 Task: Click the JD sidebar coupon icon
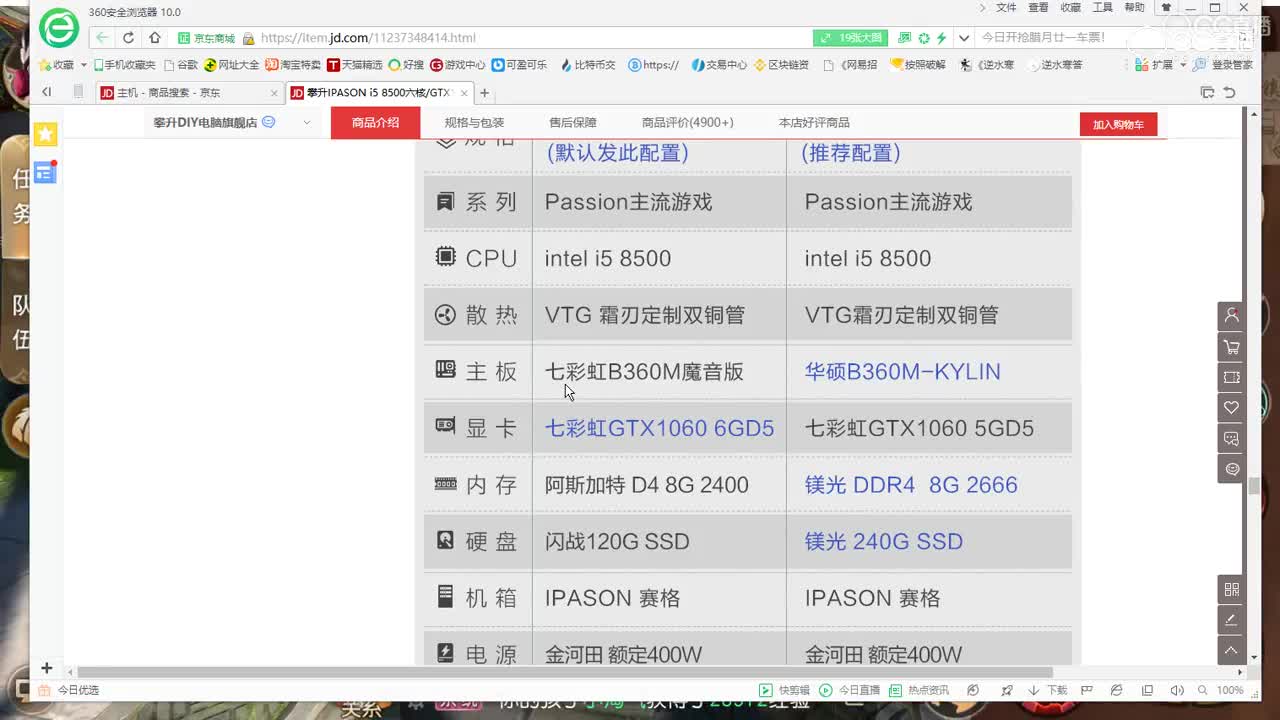pos(1231,377)
